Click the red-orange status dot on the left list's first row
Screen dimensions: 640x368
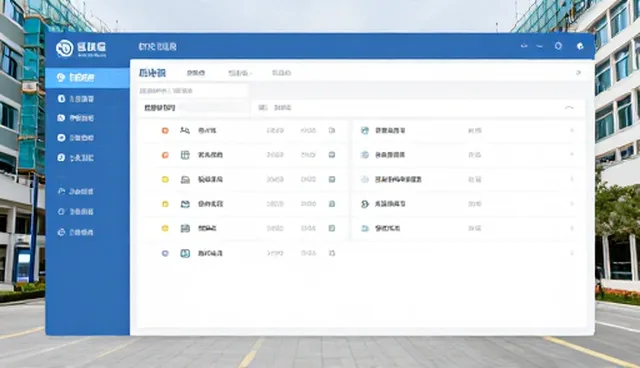[x=165, y=131]
